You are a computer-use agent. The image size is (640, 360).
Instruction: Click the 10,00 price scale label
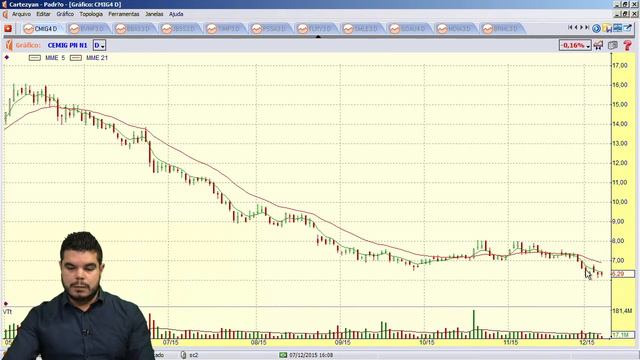pos(620,202)
